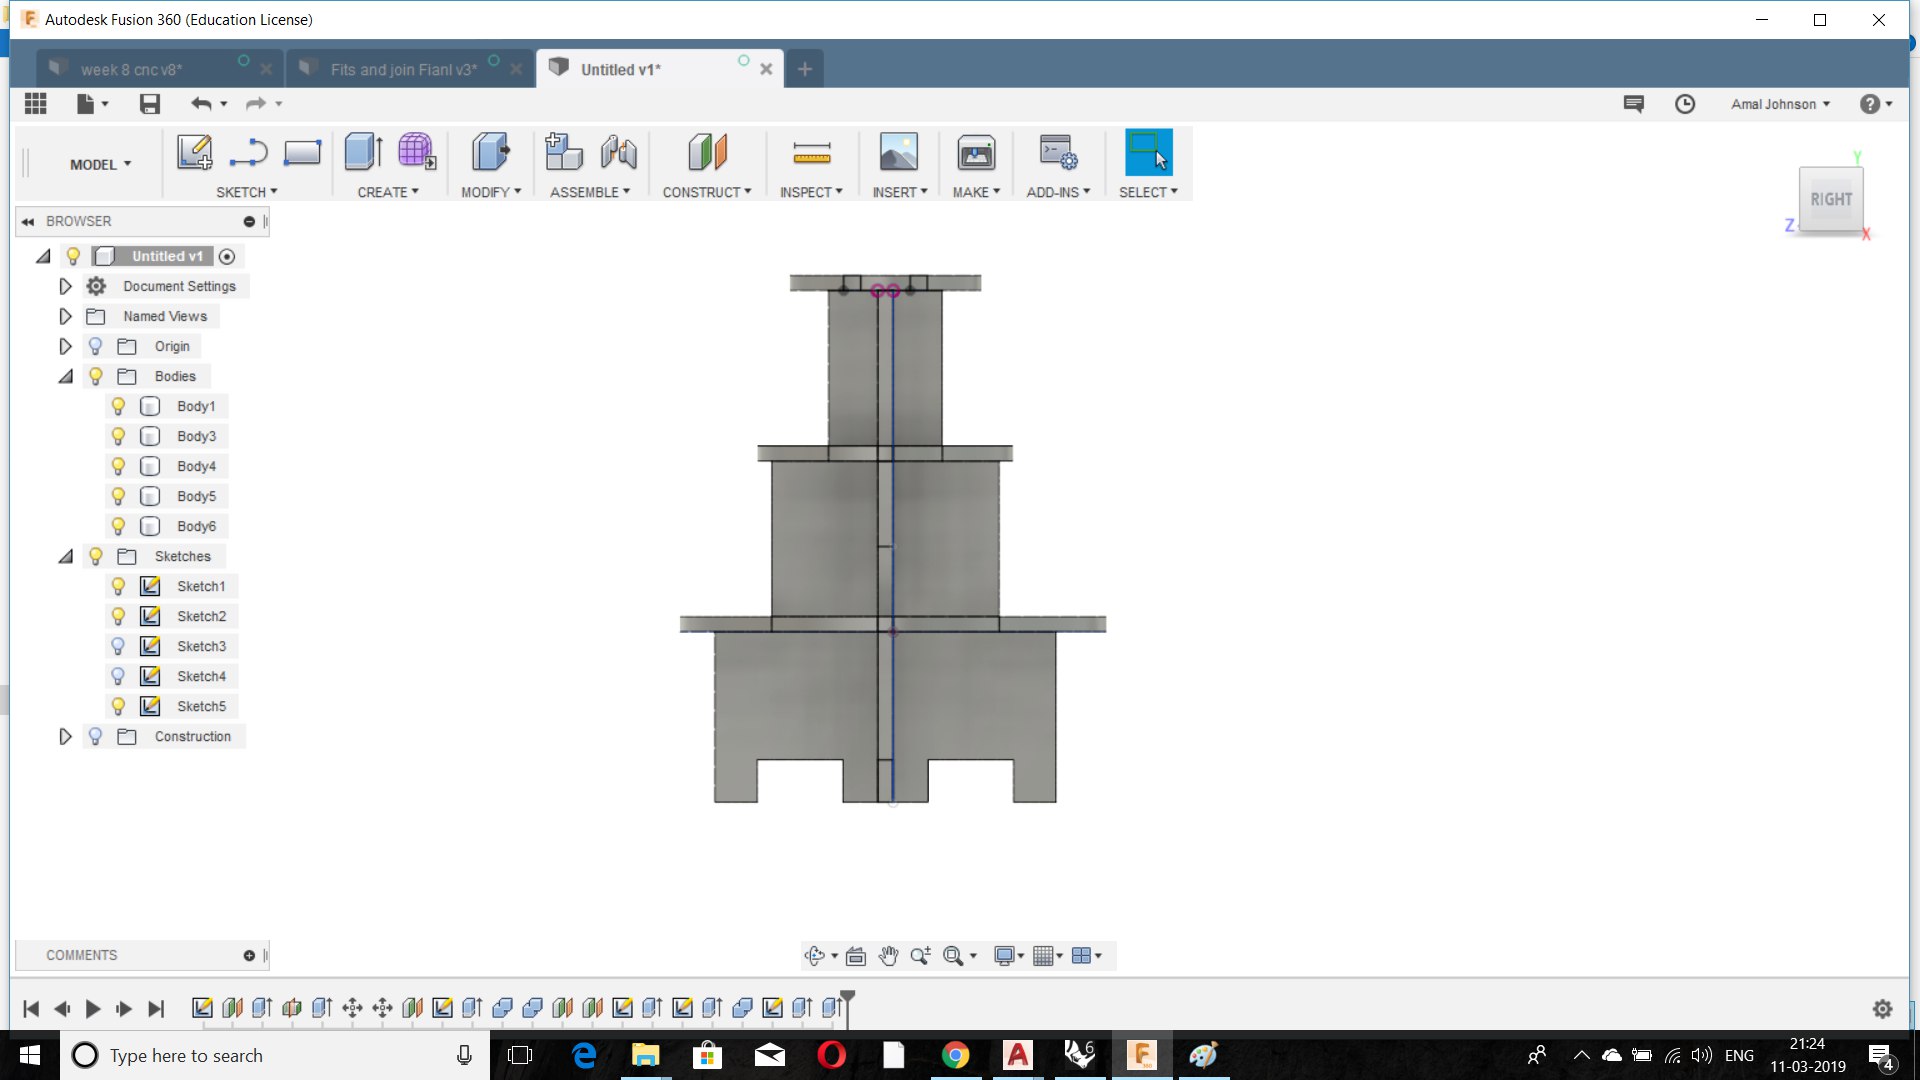The image size is (1920, 1080).
Task: Click the 3D Print Make icon
Action: coord(976,153)
